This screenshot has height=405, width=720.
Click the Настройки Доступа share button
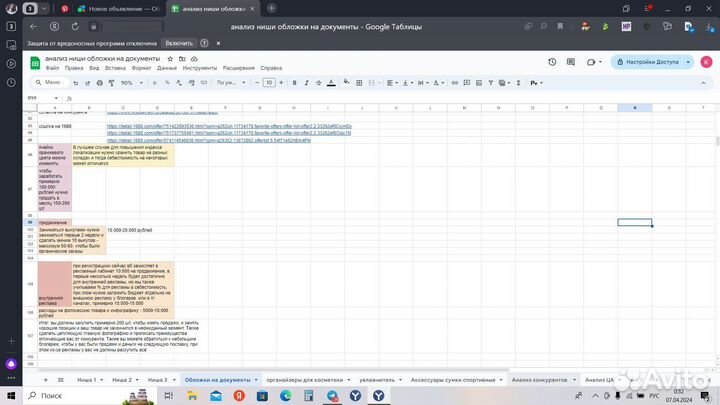651,62
